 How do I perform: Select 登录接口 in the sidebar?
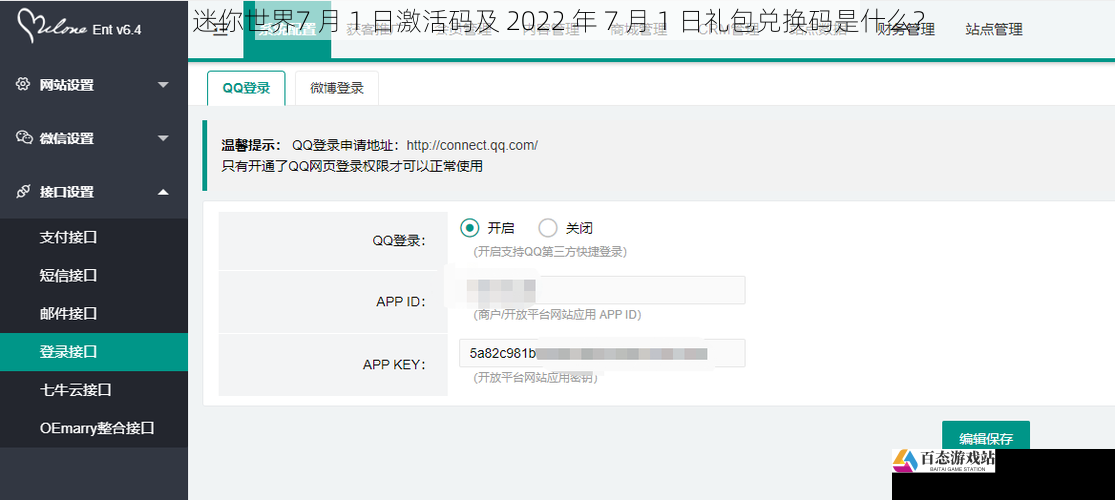click(x=94, y=352)
